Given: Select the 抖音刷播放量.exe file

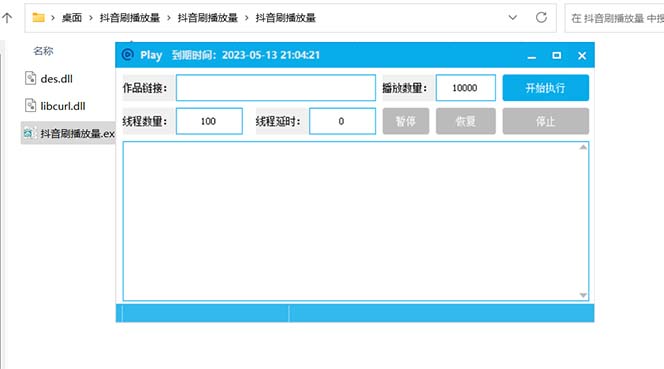Looking at the screenshot, I should point(68,133).
